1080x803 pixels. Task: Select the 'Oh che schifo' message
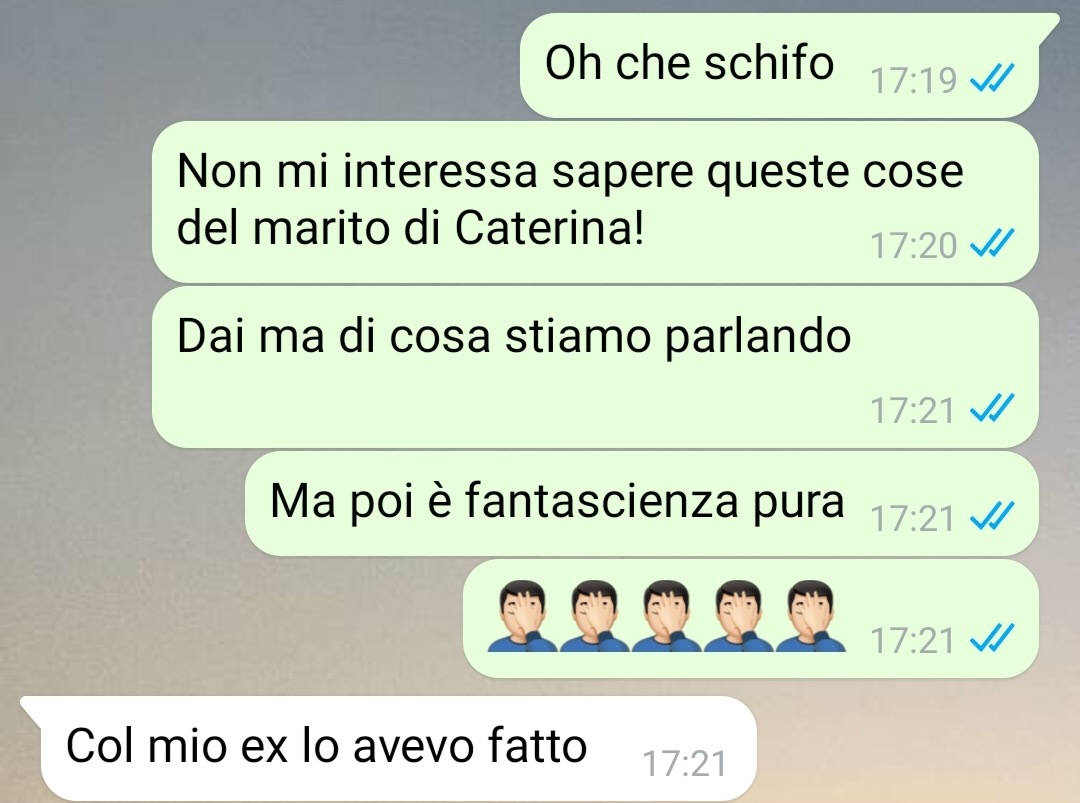780,65
